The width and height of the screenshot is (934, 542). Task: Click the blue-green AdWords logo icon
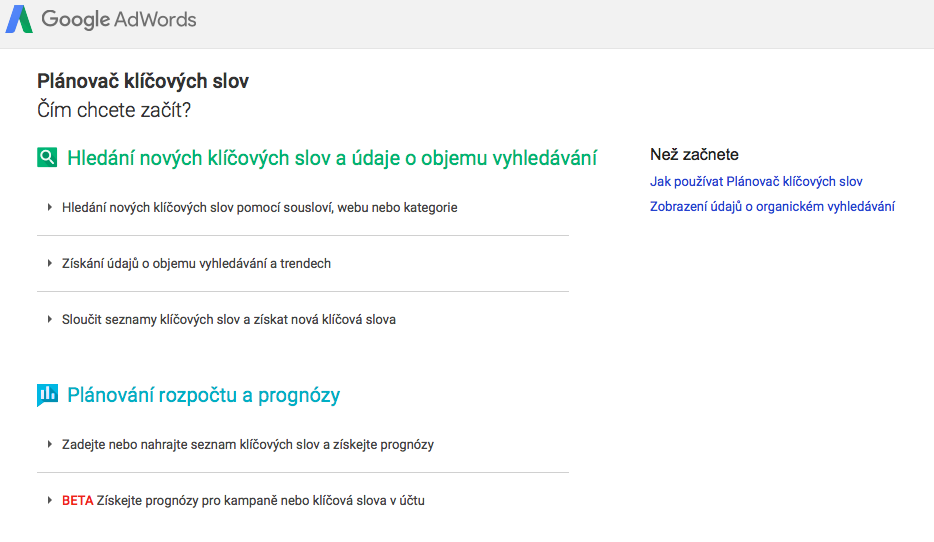coord(19,19)
